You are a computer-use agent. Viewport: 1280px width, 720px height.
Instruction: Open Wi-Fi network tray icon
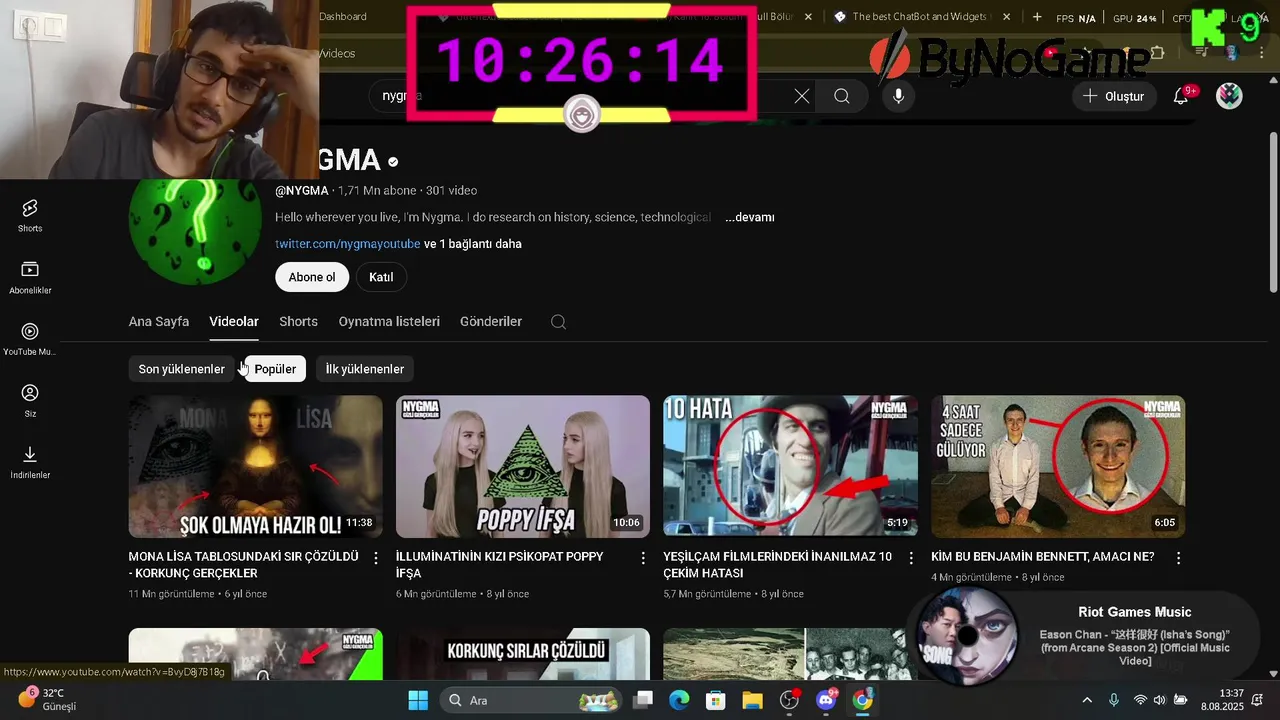tap(1140, 700)
